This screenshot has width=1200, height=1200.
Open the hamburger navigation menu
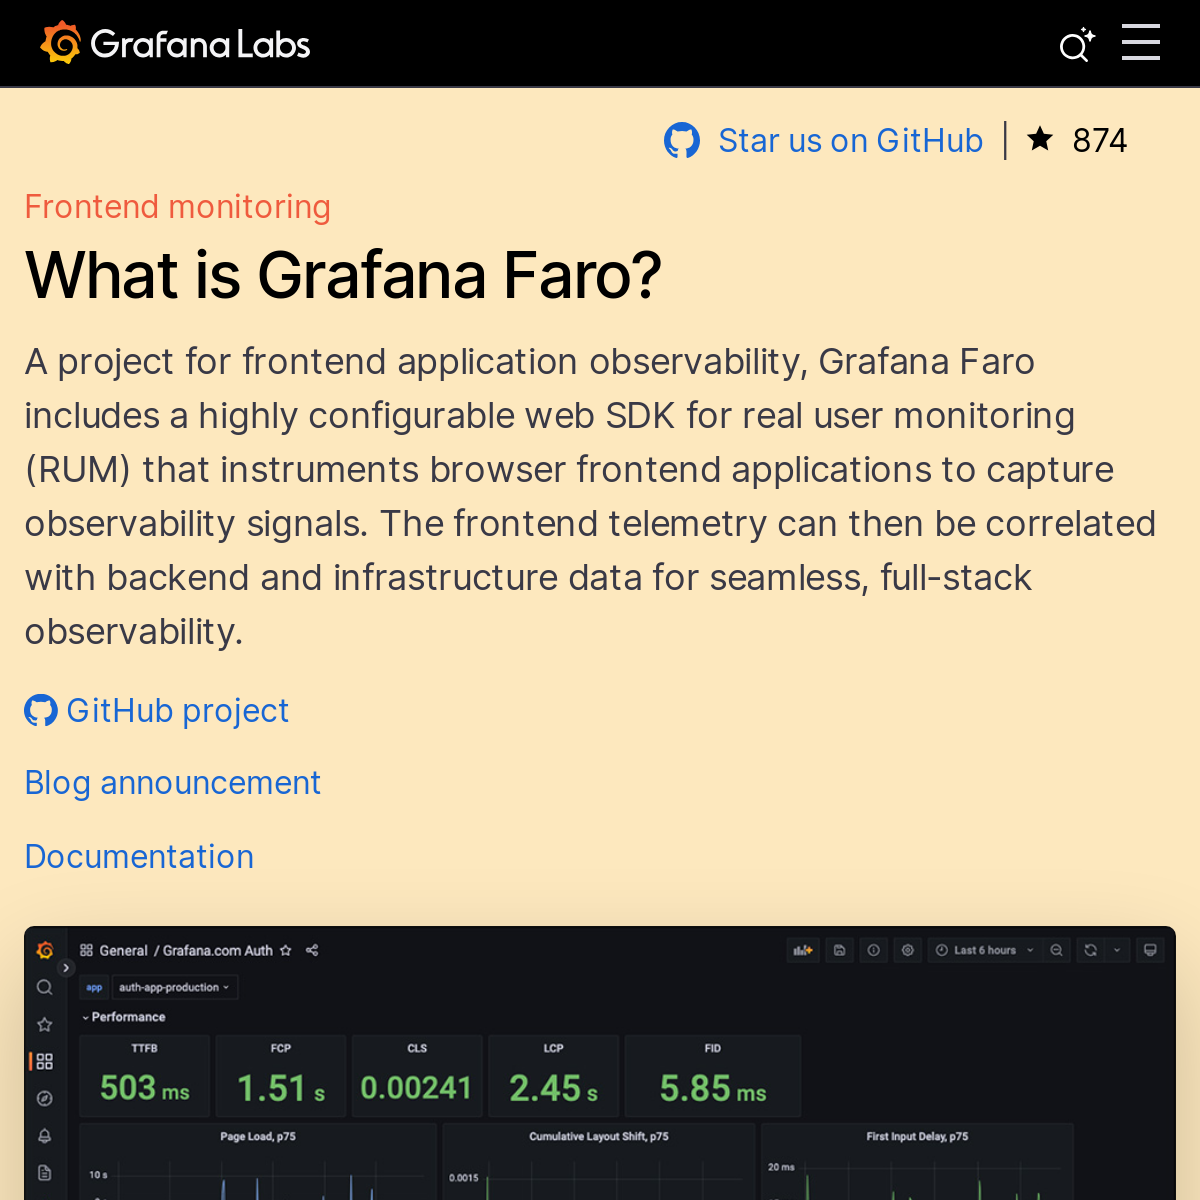pos(1140,43)
